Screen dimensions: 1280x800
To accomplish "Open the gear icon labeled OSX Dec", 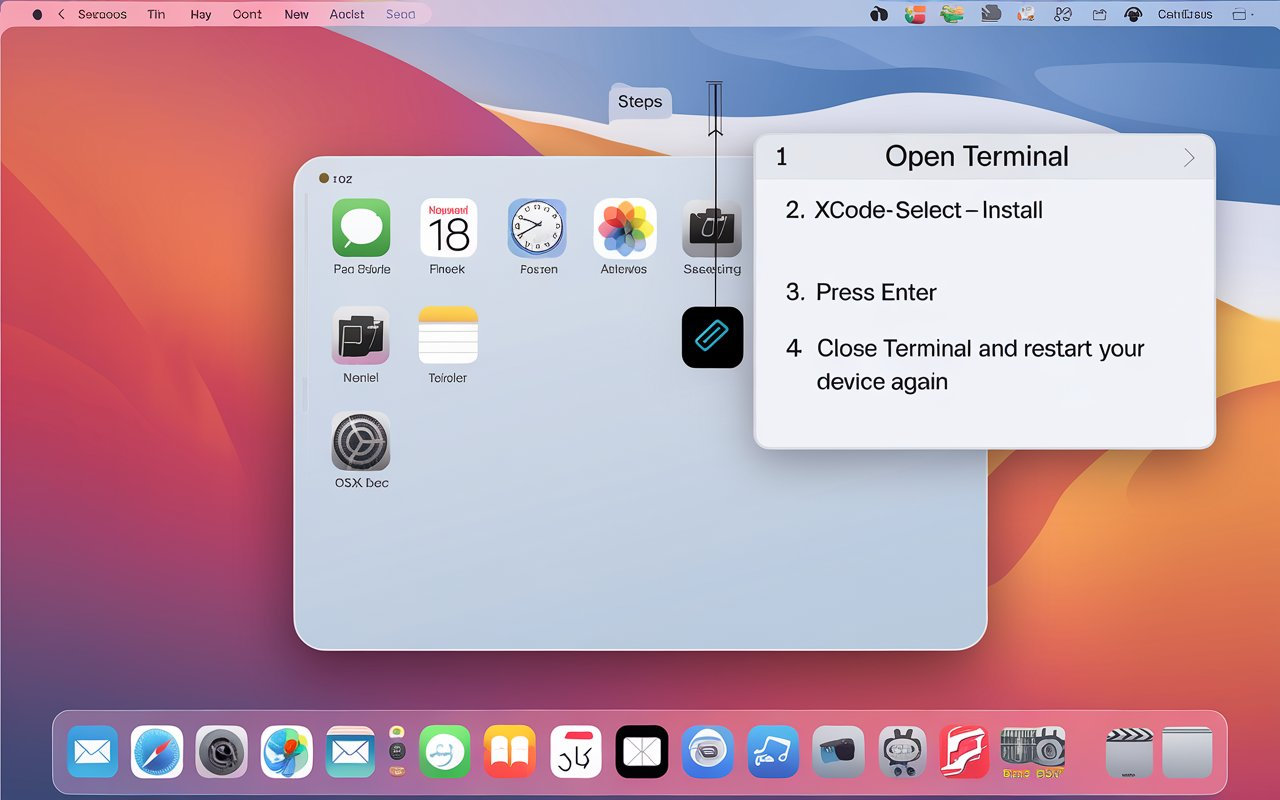I will point(361,441).
